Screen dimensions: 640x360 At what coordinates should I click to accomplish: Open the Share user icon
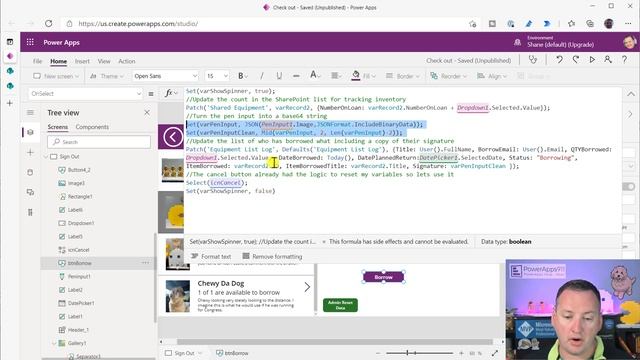coord(608,60)
